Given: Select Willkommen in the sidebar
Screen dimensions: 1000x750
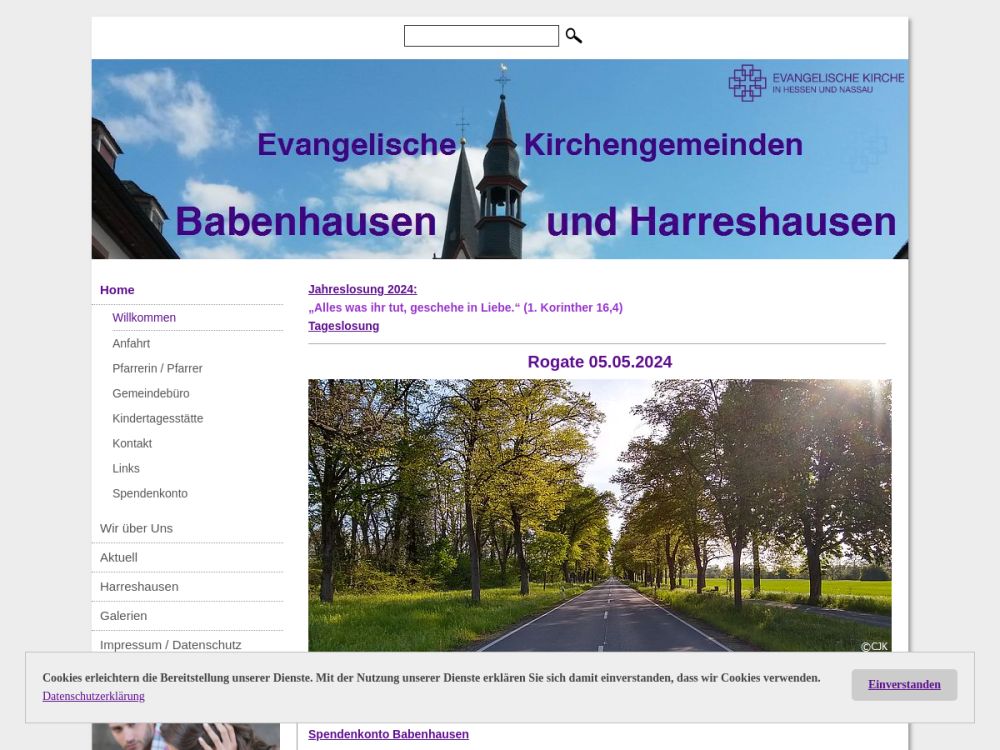Looking at the screenshot, I should pyautogui.click(x=144, y=318).
